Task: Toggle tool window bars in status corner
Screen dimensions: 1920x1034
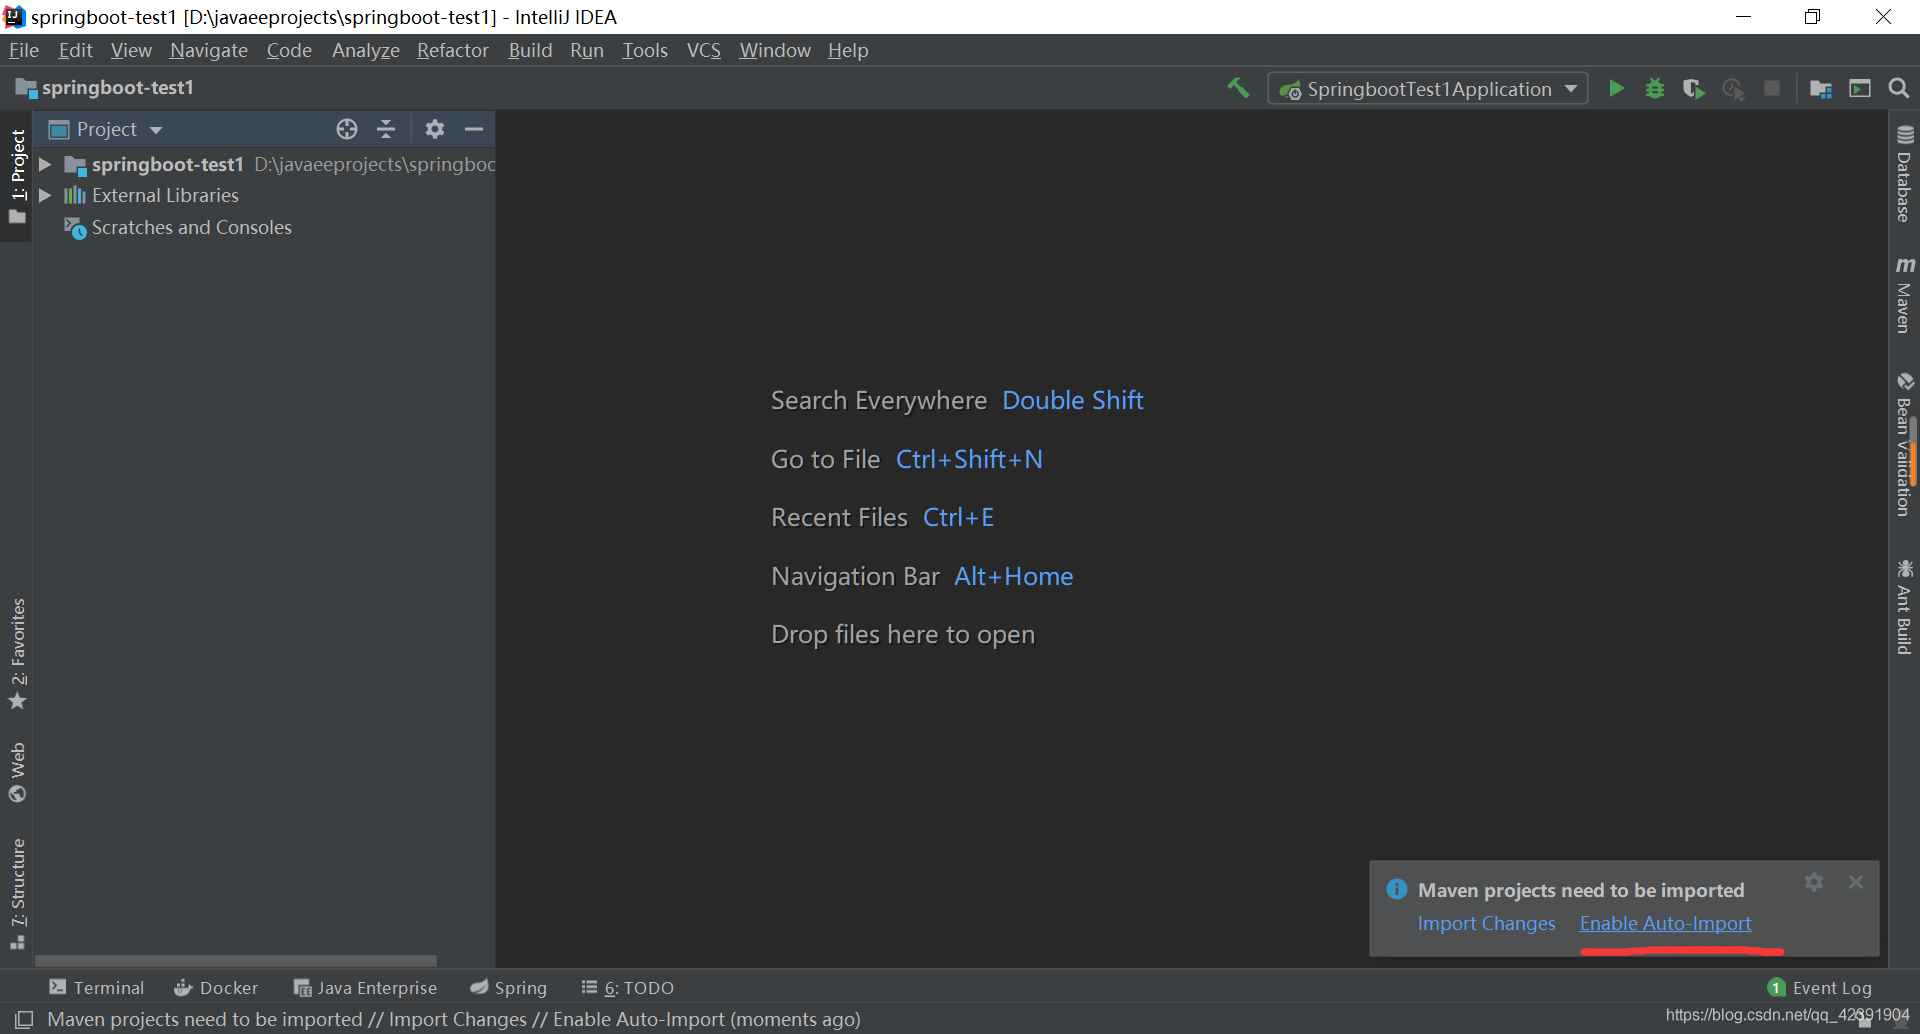Action: (24, 1019)
